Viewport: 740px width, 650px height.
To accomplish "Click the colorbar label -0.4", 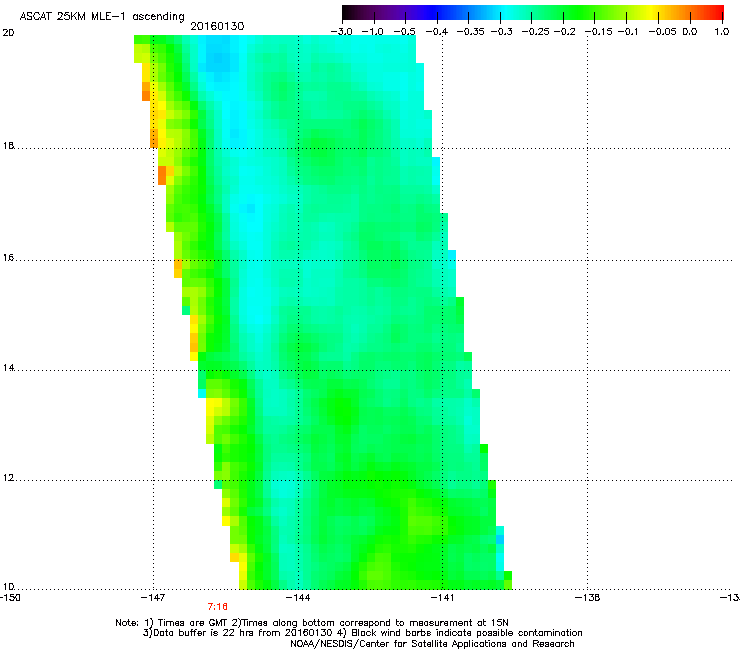I will [437, 32].
